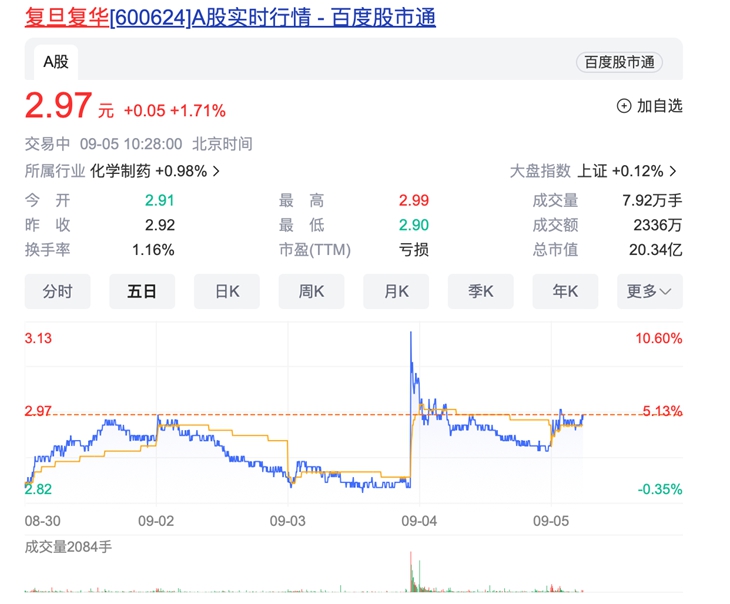This screenshot has width=730, height=604.
Task: Click the 09-03 date axis label
Action: click(x=288, y=521)
